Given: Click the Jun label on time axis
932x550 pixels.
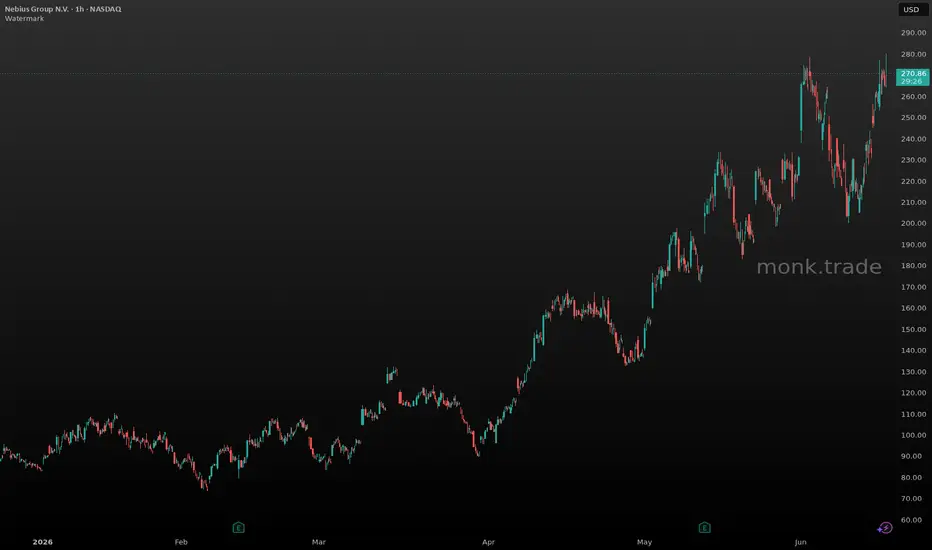Looking at the screenshot, I should tap(801, 542).
